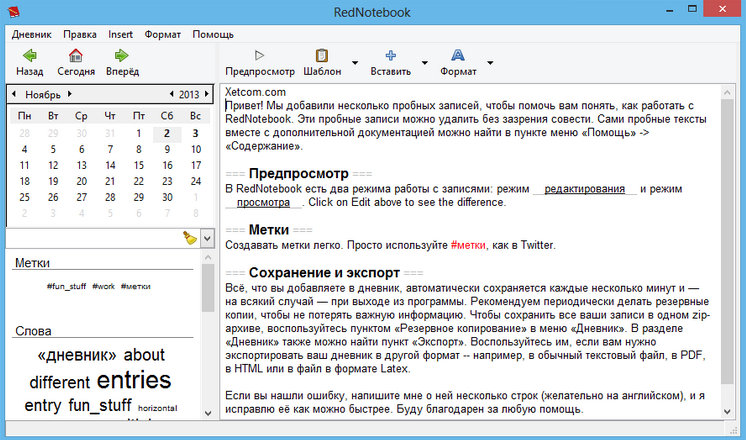Select November 2 in calendar
This screenshot has width=746, height=440.
[x=167, y=133]
